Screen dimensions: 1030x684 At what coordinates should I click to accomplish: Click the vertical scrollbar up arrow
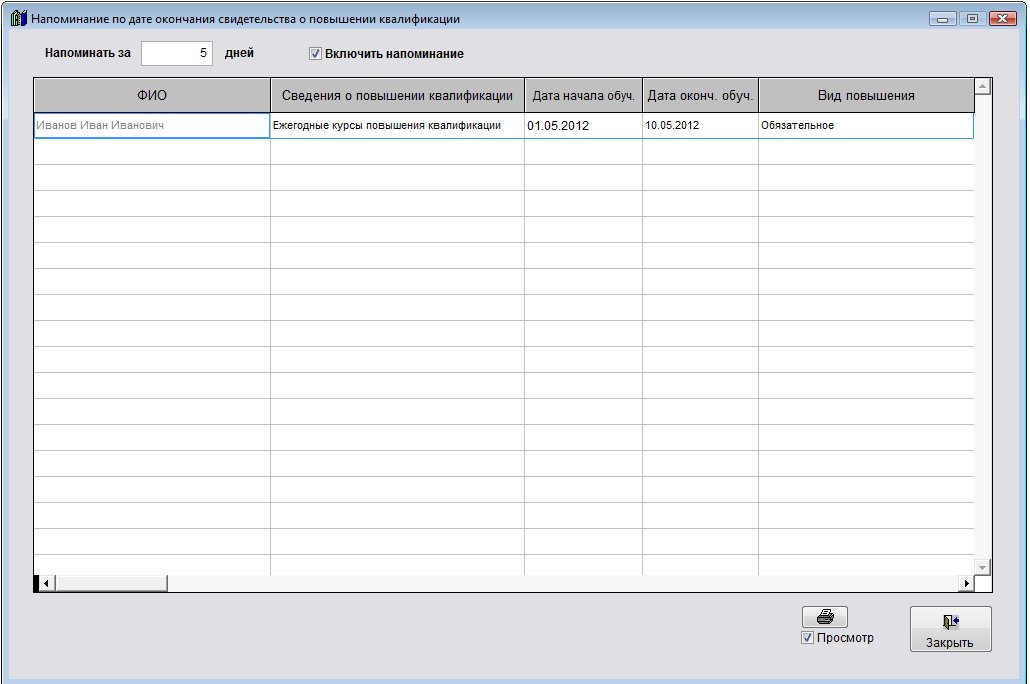(982, 87)
